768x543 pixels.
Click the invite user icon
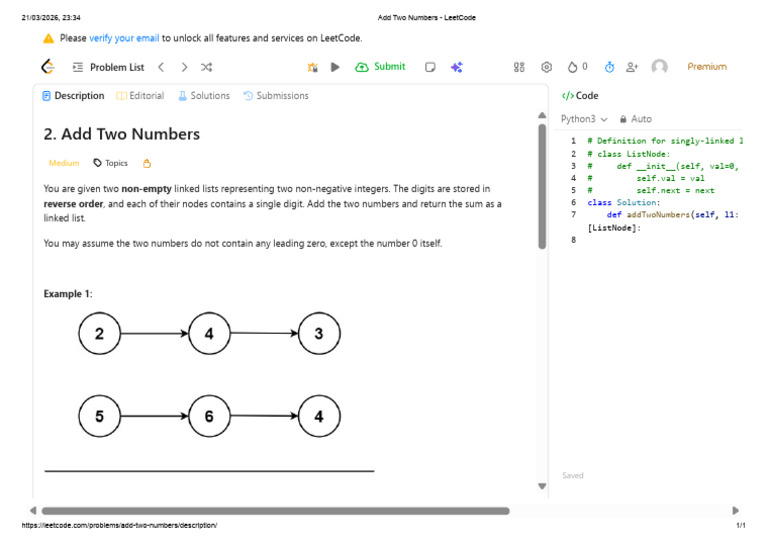coord(632,67)
